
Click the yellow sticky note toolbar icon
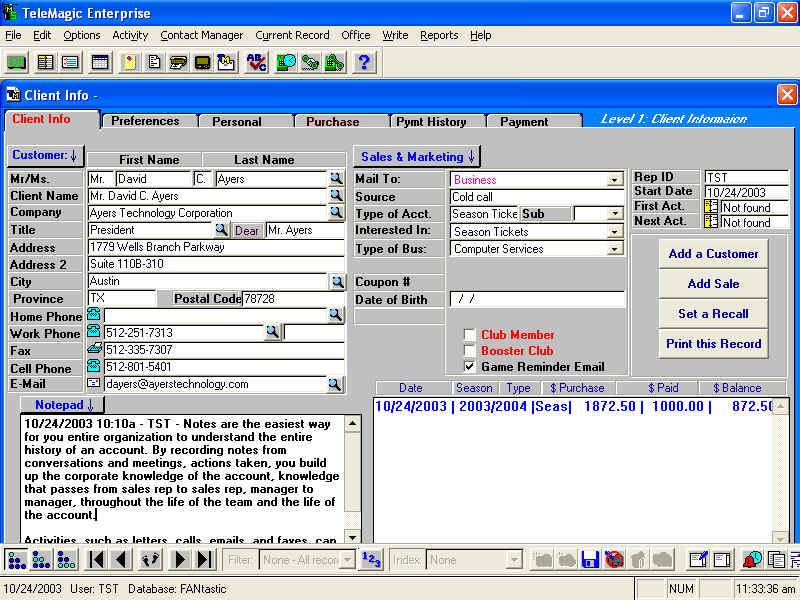coord(129,63)
